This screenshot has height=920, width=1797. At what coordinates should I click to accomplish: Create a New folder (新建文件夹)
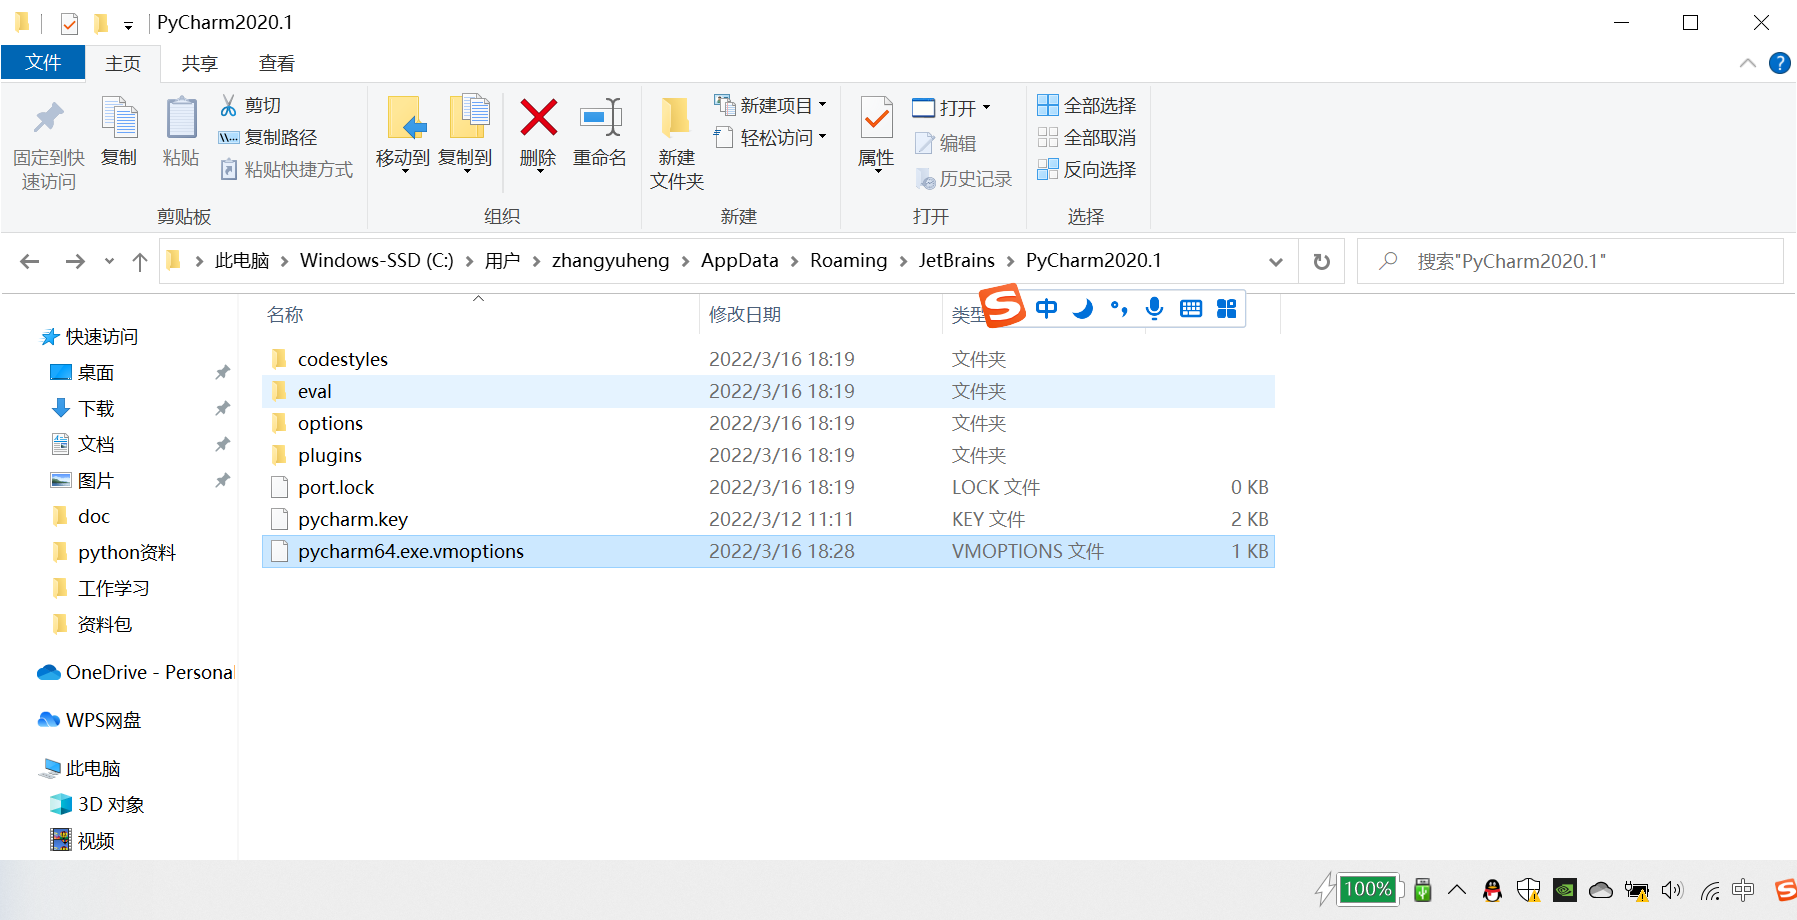[677, 142]
